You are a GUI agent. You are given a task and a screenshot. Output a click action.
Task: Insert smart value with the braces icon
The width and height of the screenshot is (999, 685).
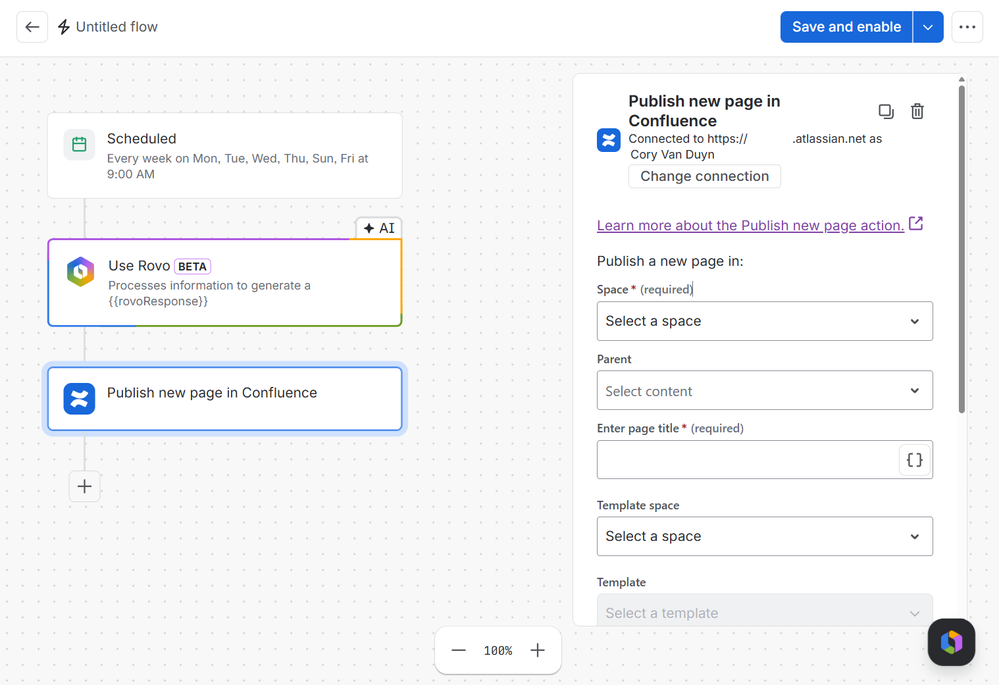[915, 459]
